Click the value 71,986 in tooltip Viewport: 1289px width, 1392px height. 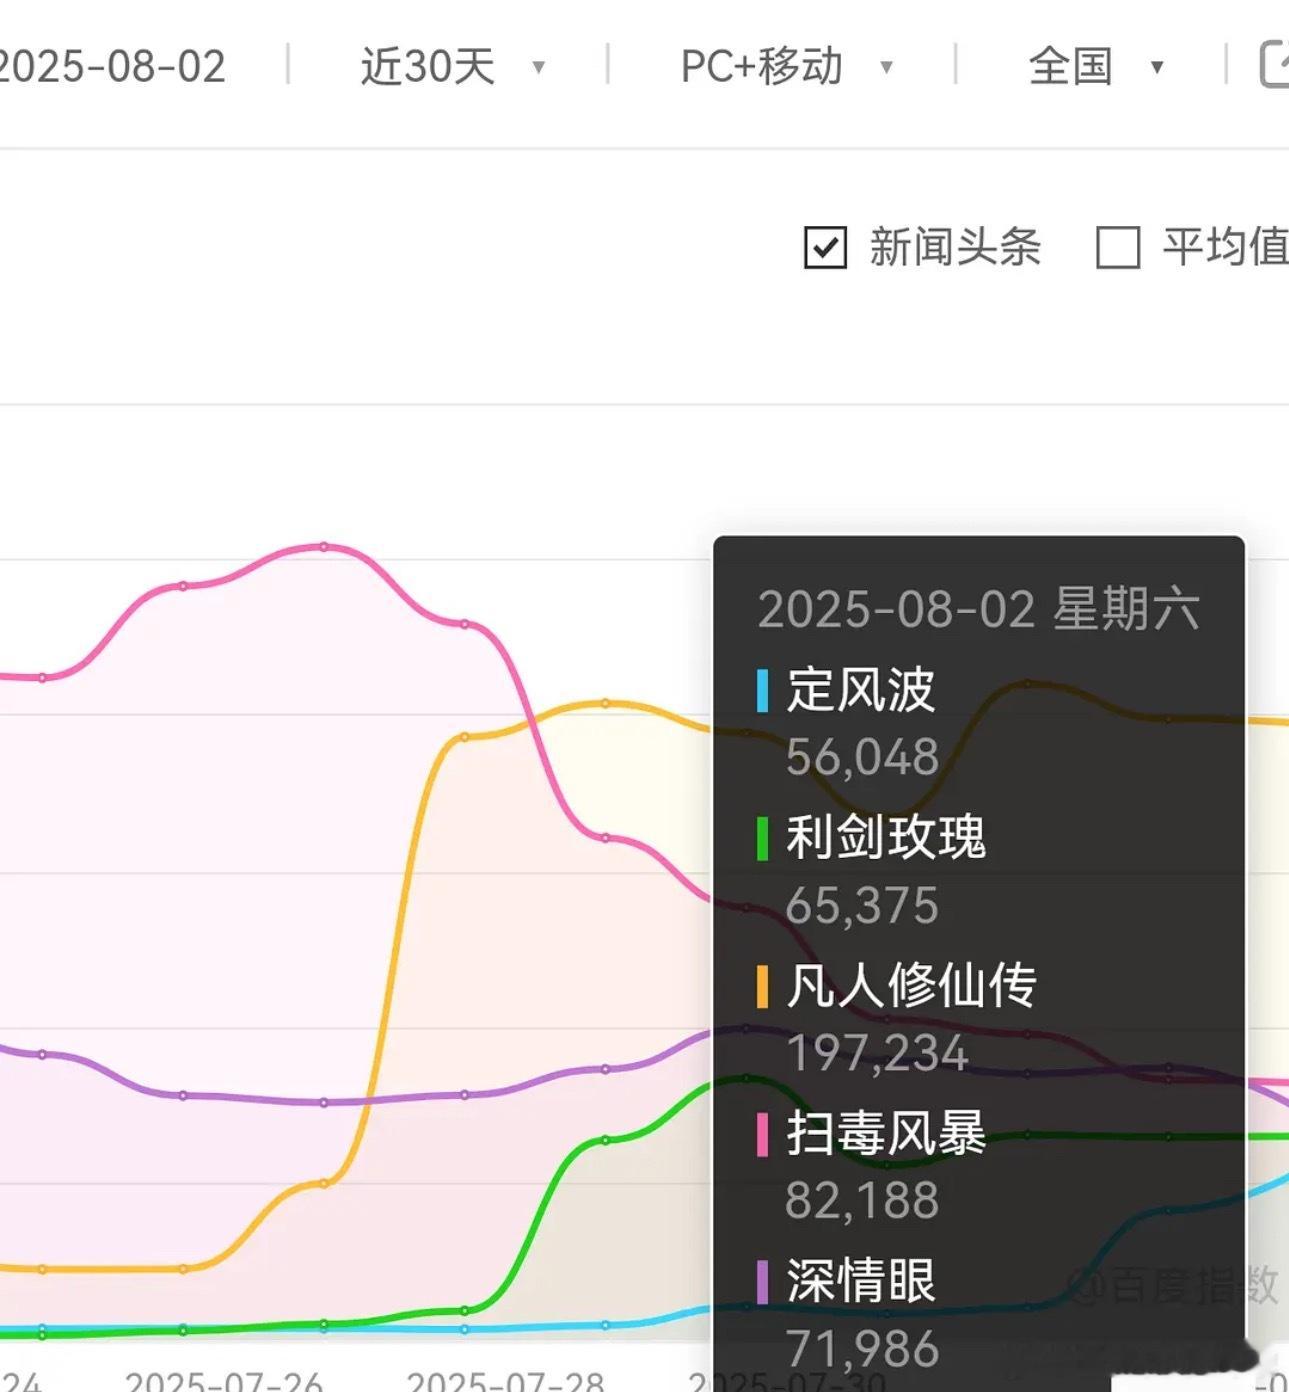tap(862, 1348)
